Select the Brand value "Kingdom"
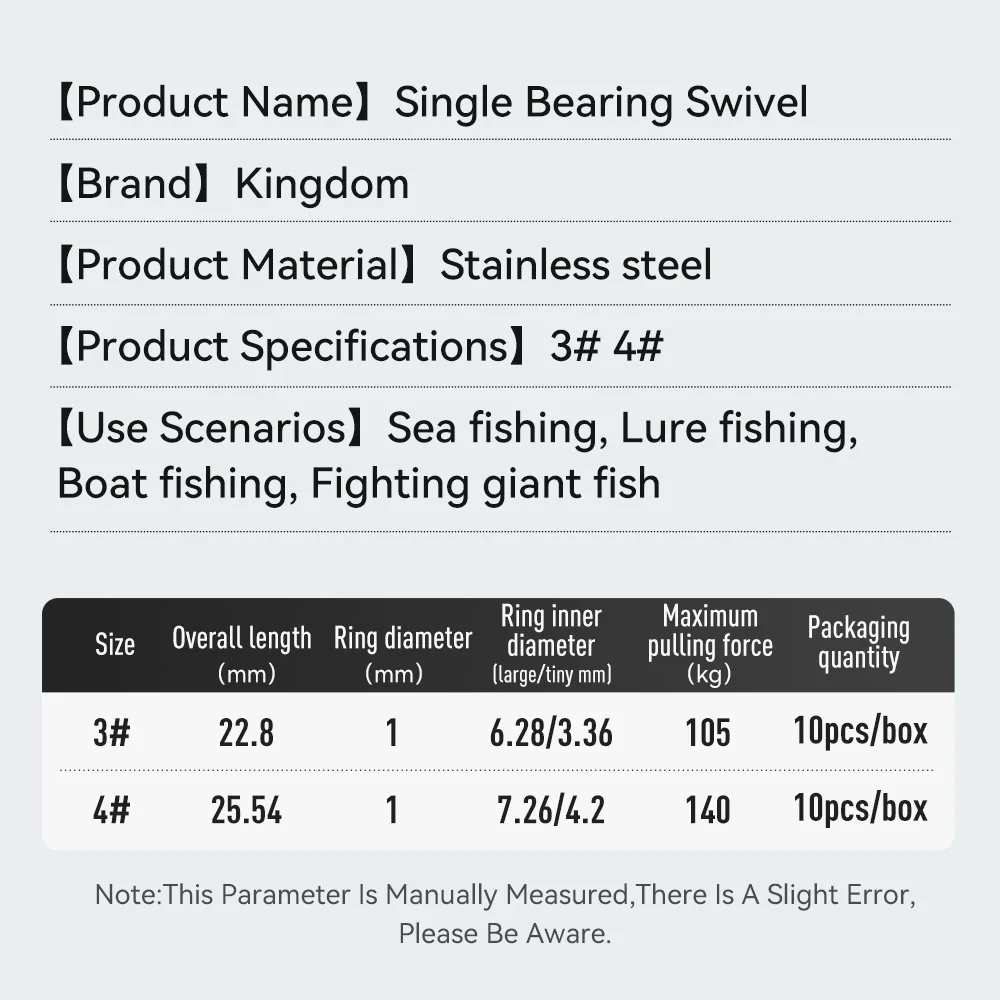 click(x=322, y=184)
